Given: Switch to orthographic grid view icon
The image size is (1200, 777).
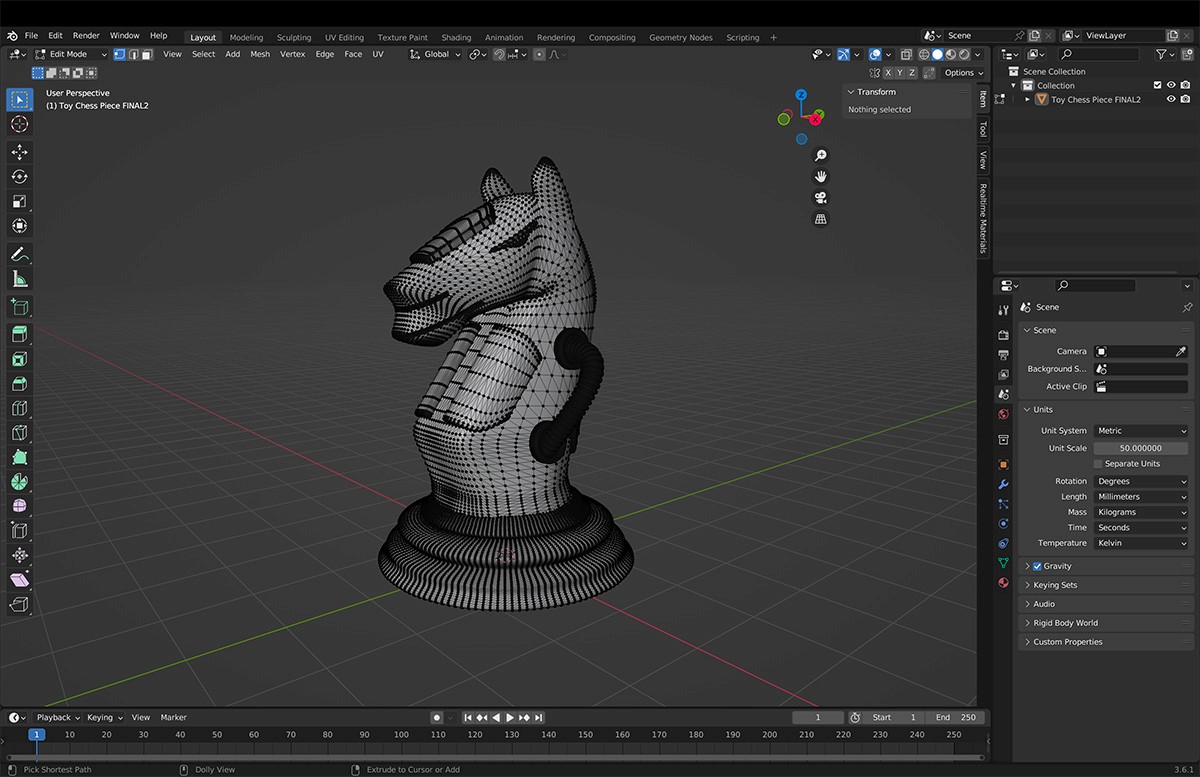Looking at the screenshot, I should click(x=821, y=219).
